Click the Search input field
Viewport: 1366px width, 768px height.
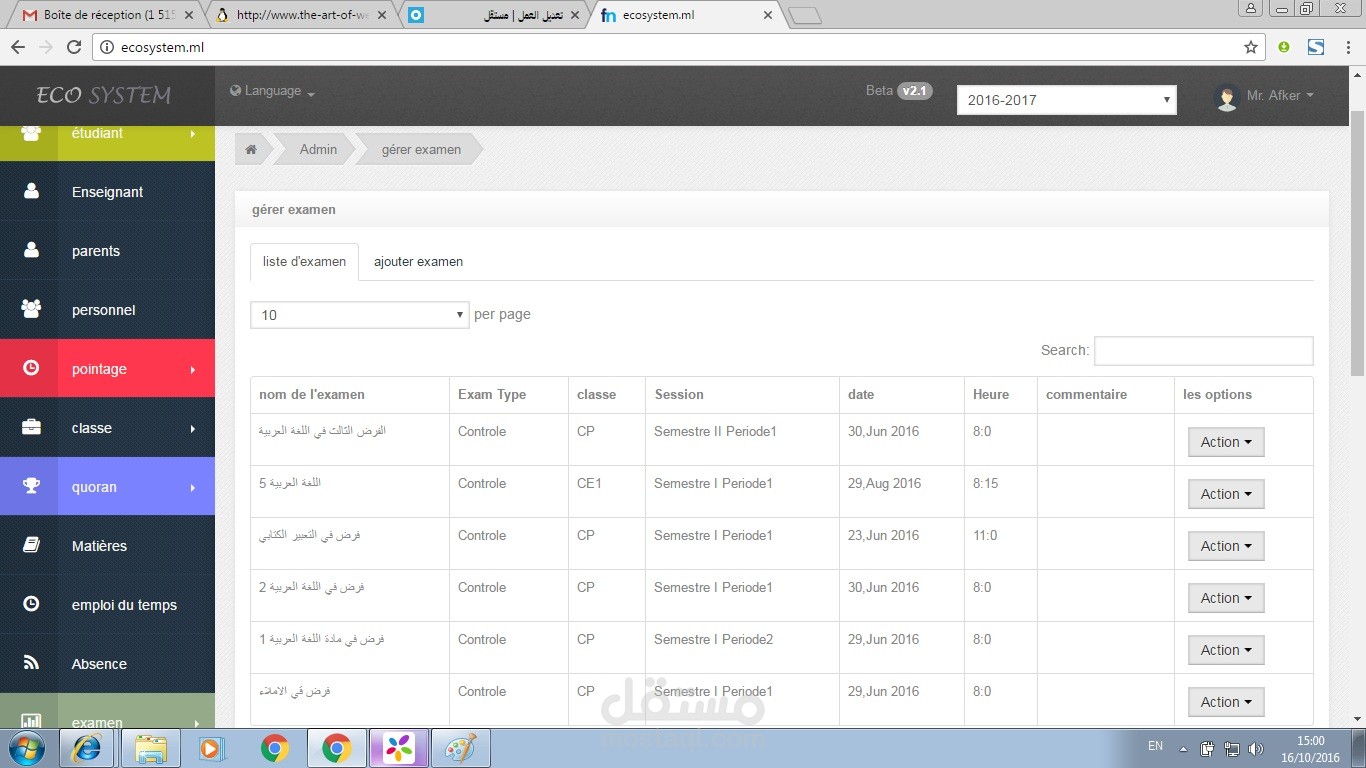pos(1203,351)
